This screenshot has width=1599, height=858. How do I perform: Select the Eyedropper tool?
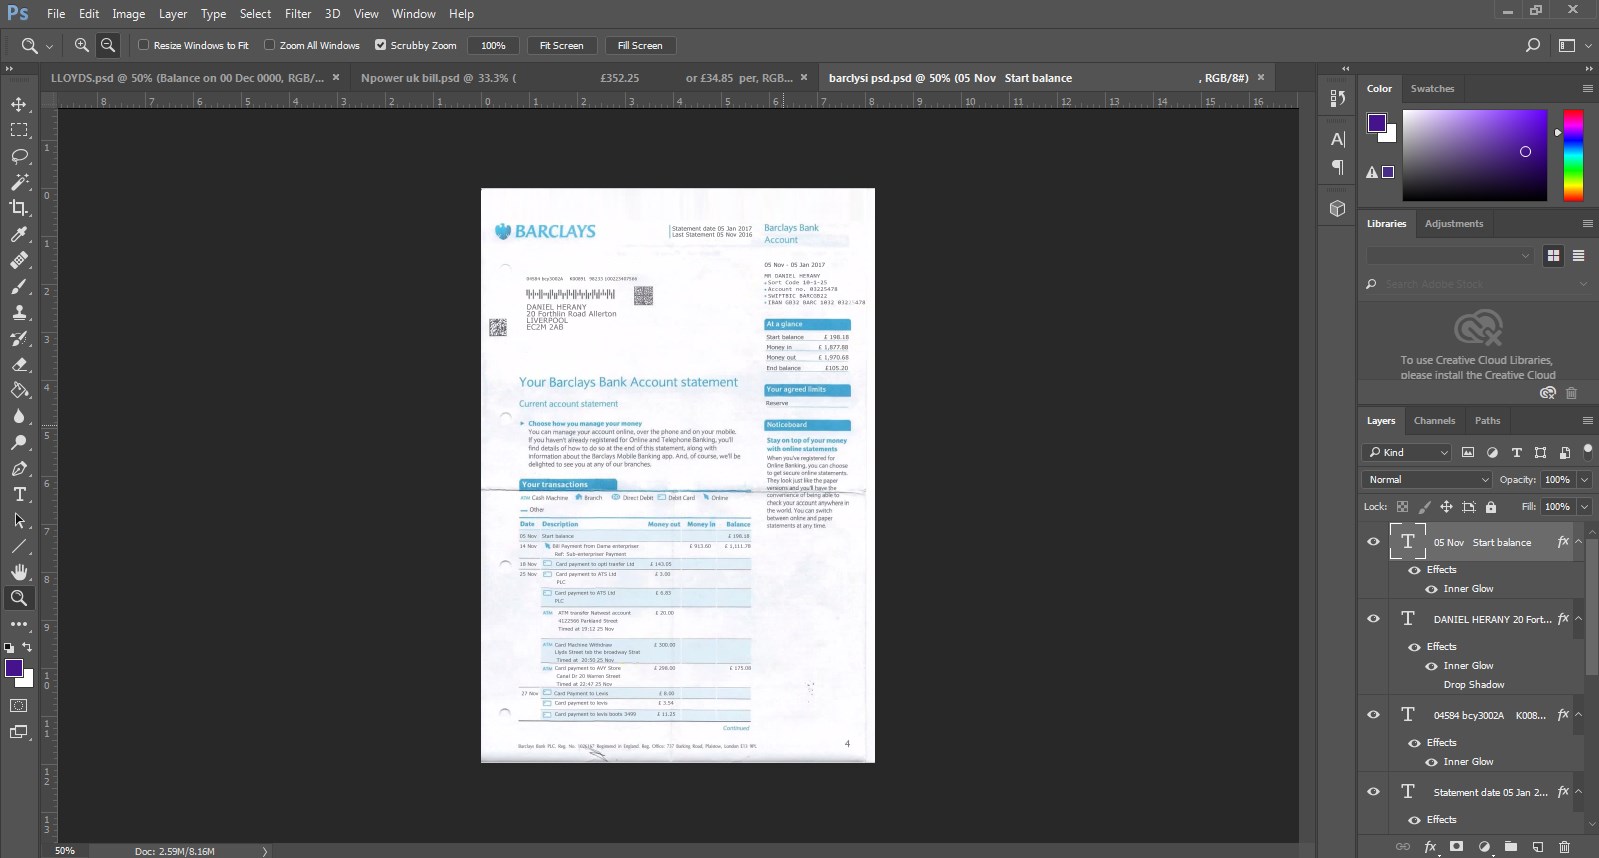pos(19,234)
